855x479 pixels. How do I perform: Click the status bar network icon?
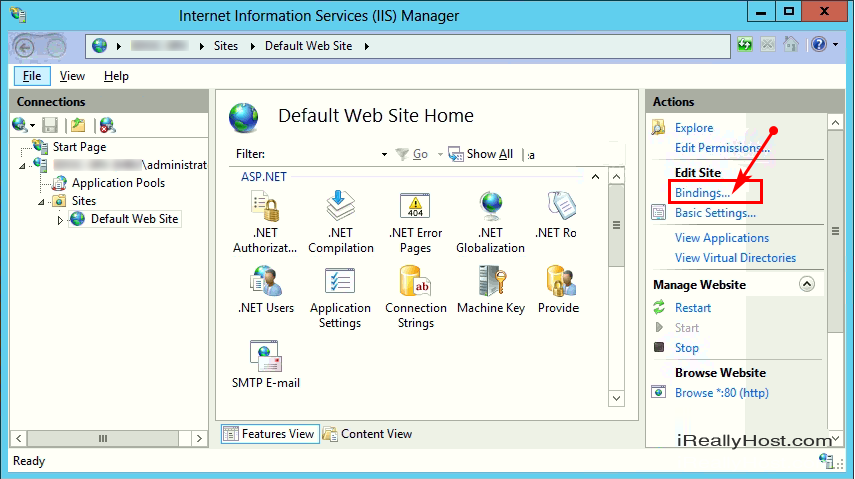[826, 460]
